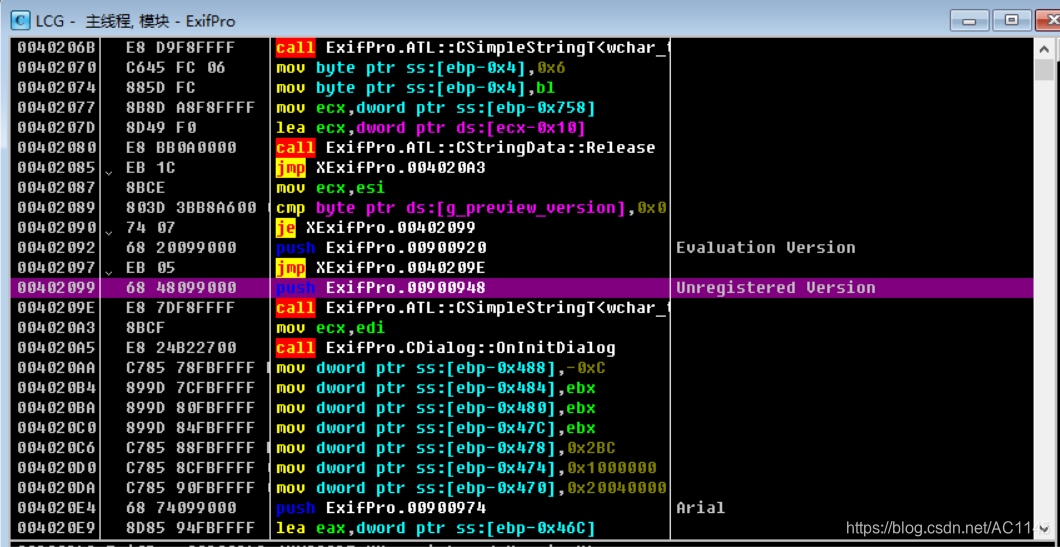Select 'lea ecx,dword ptr ds:[ecx-0x10]' line
The width and height of the screenshot is (1060, 547).
pos(430,128)
